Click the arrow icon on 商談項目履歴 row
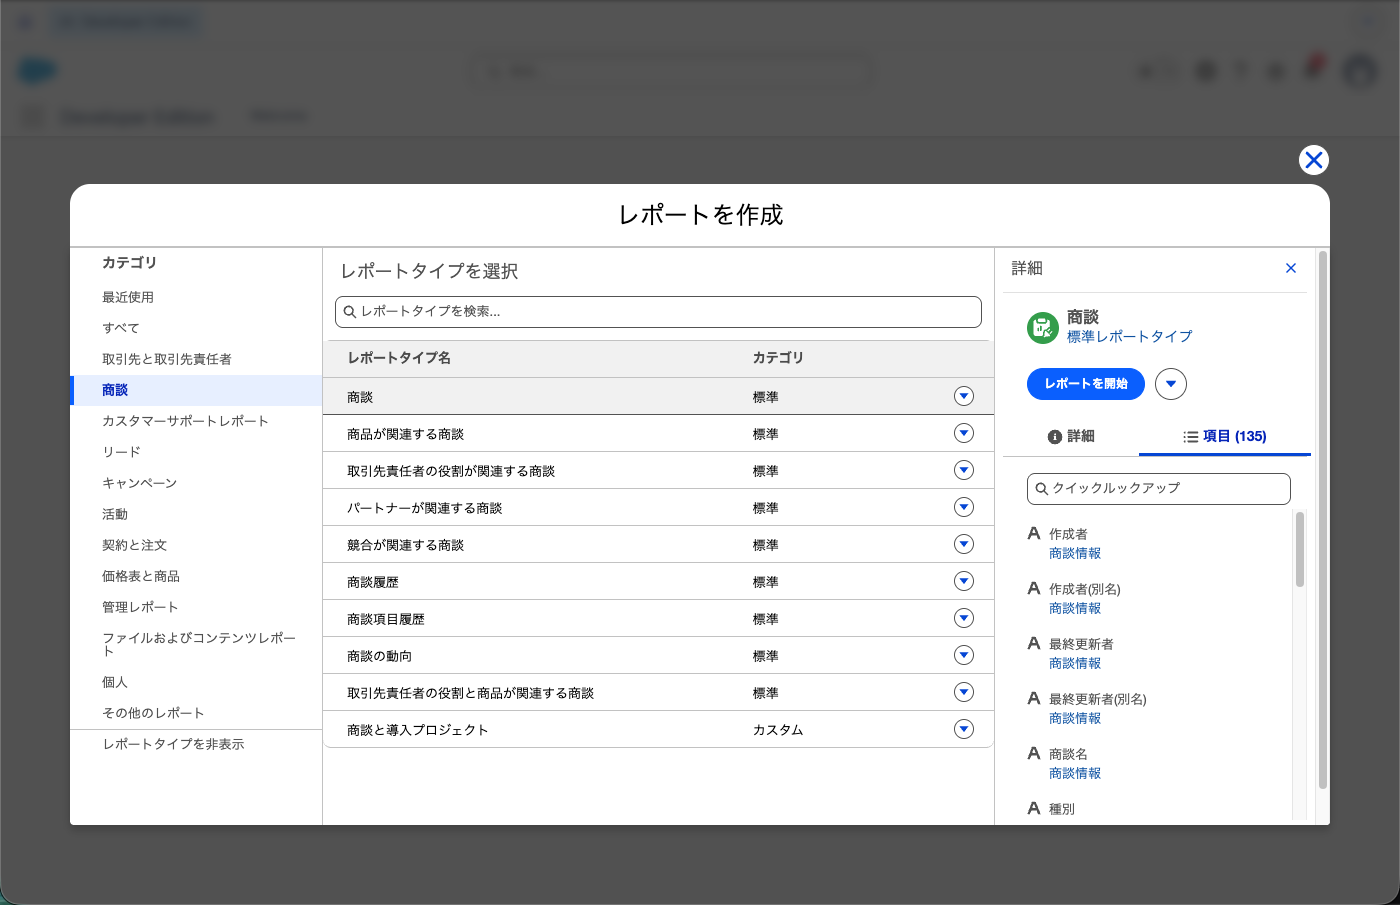 (x=964, y=618)
